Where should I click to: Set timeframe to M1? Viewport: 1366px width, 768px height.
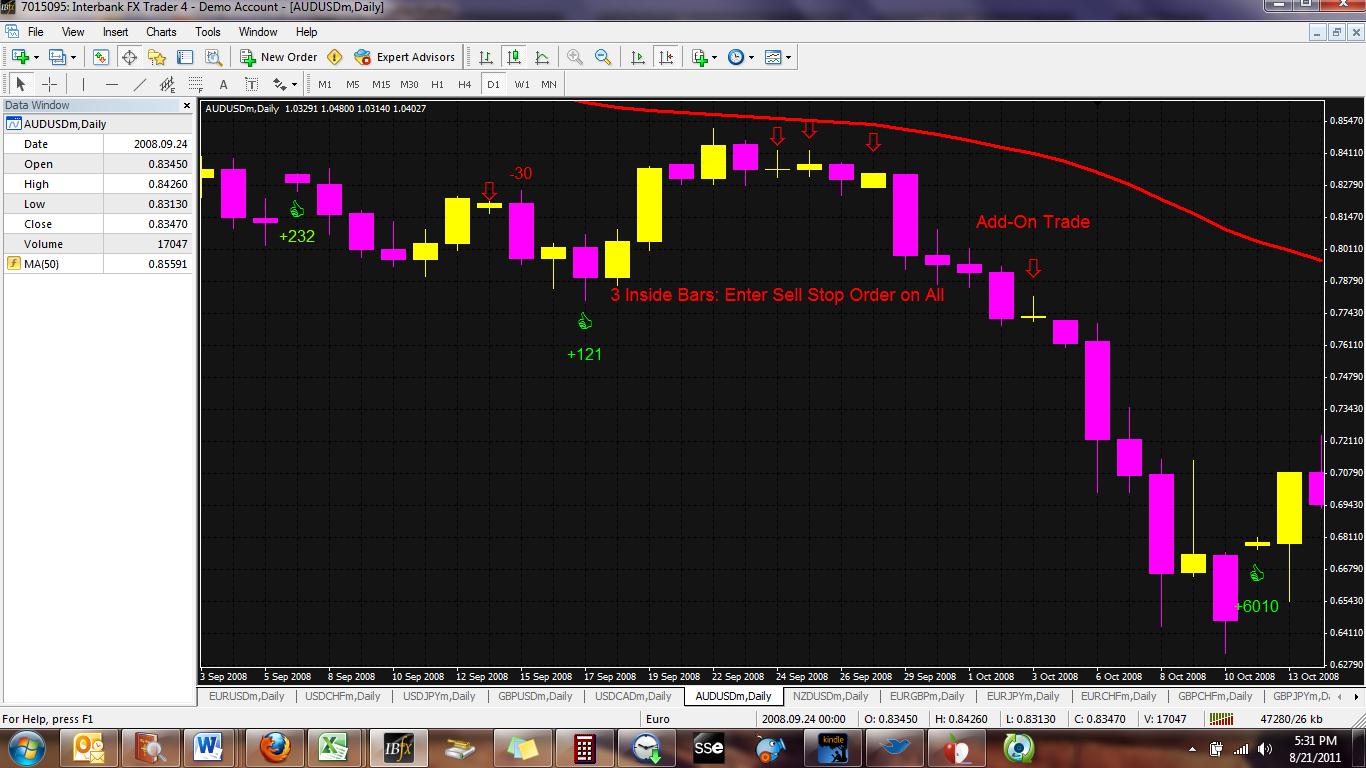tap(325, 84)
